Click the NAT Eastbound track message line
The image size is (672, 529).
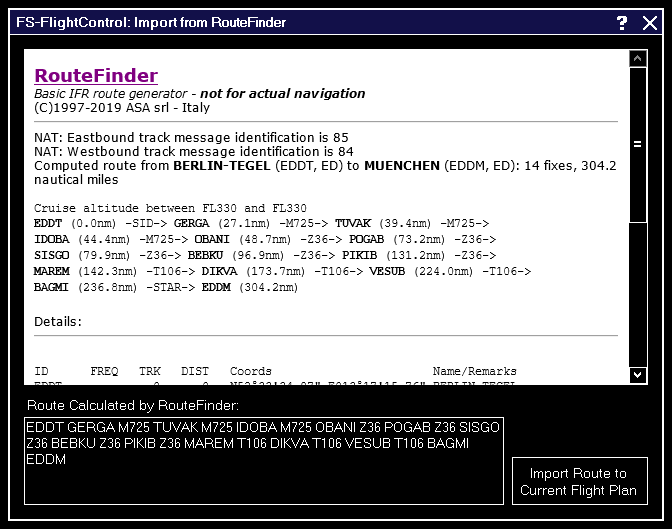pos(191,138)
